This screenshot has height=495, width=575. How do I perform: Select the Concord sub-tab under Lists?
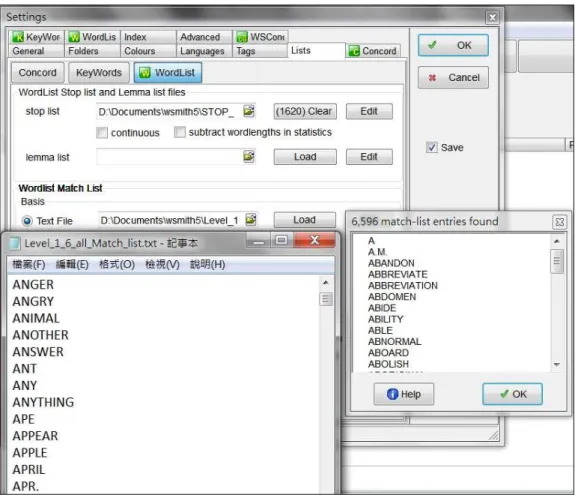point(37,73)
